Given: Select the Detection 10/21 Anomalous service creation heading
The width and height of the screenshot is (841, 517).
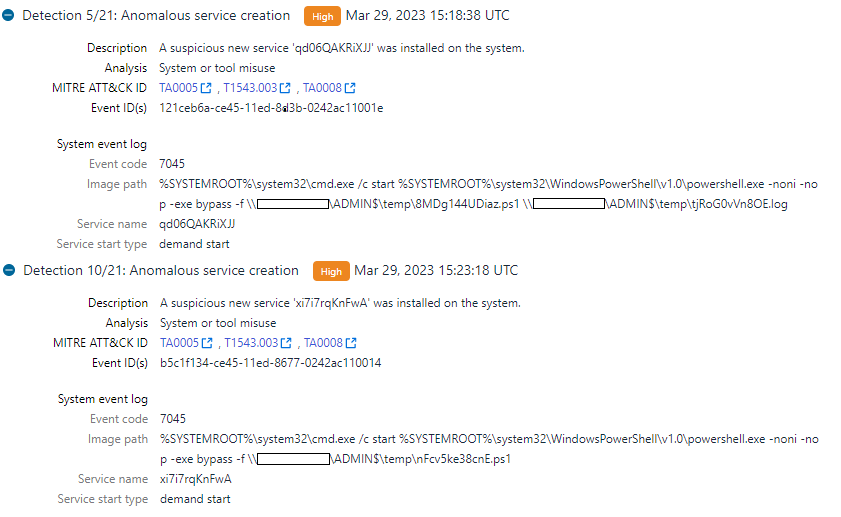Looking at the screenshot, I should [161, 270].
